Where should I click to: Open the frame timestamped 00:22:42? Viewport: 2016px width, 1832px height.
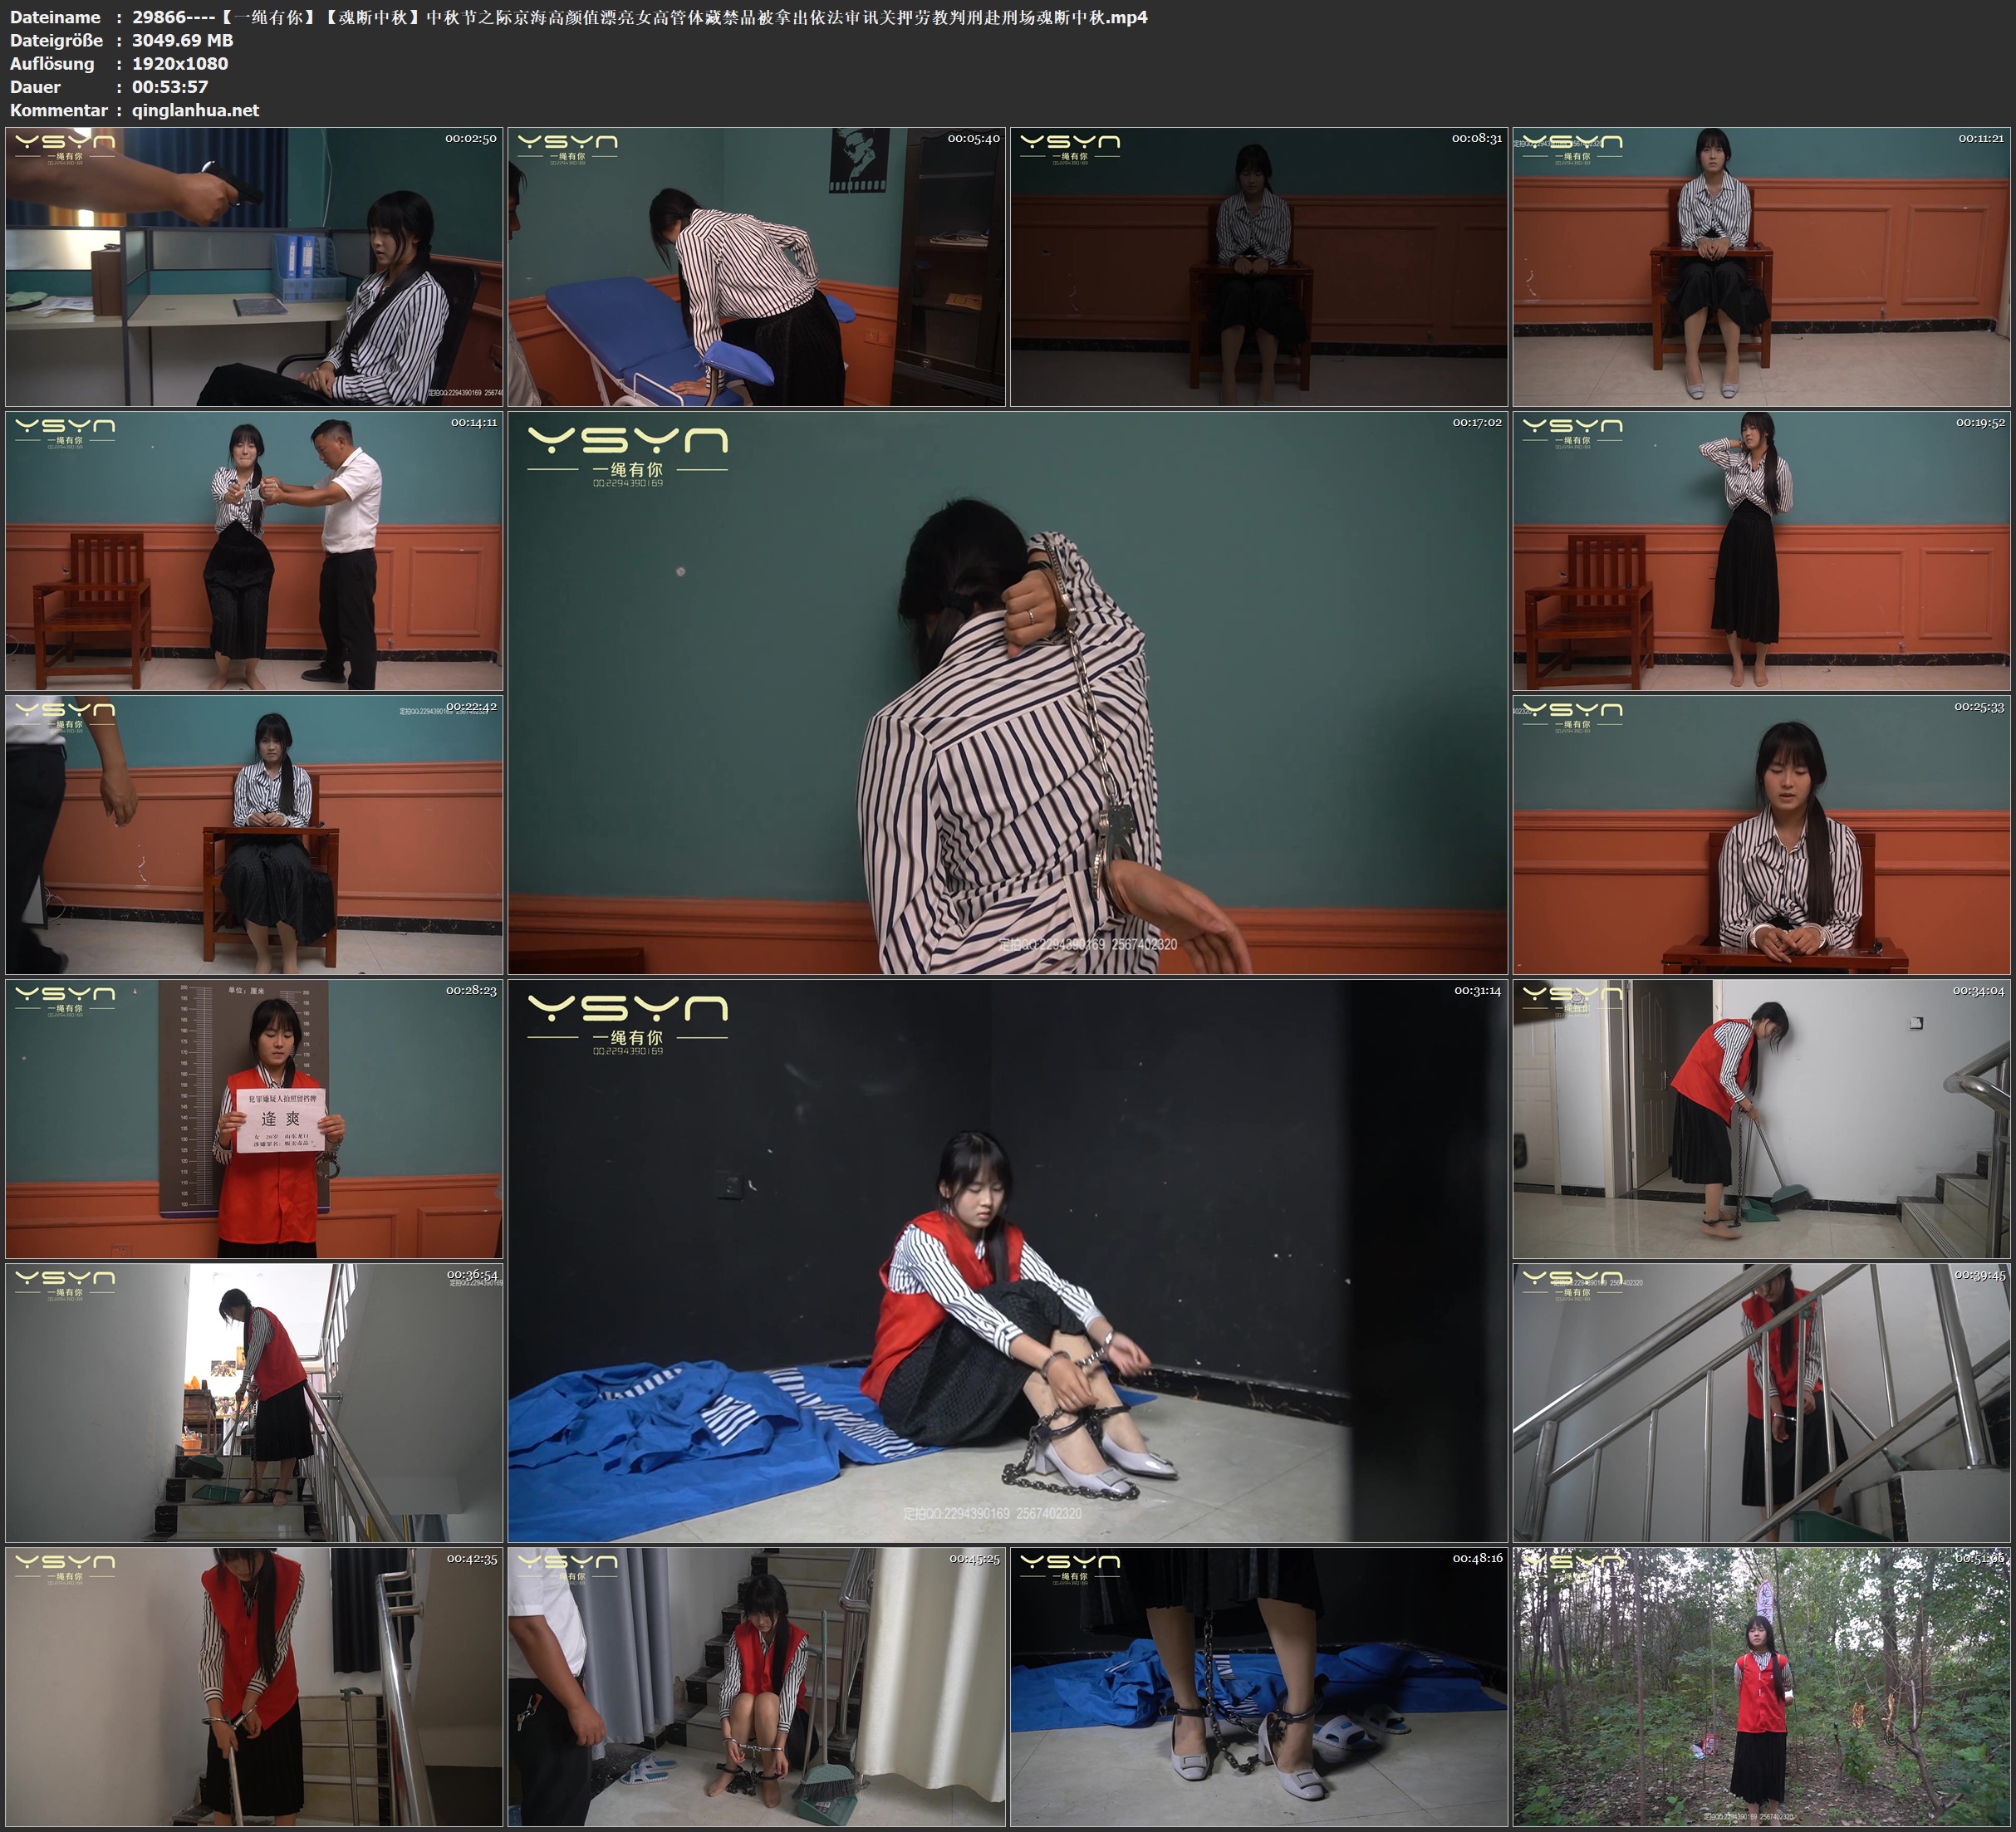(254, 834)
